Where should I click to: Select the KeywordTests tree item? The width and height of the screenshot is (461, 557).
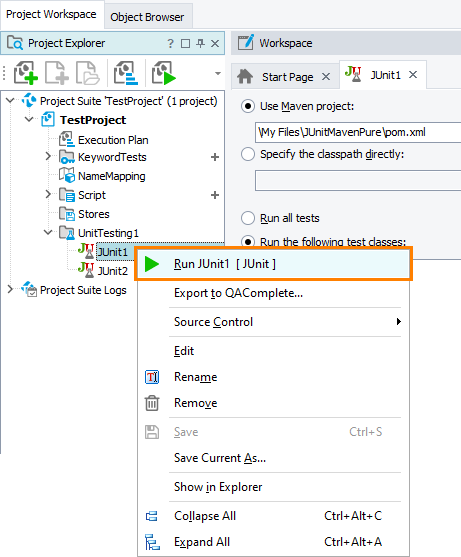point(112,157)
